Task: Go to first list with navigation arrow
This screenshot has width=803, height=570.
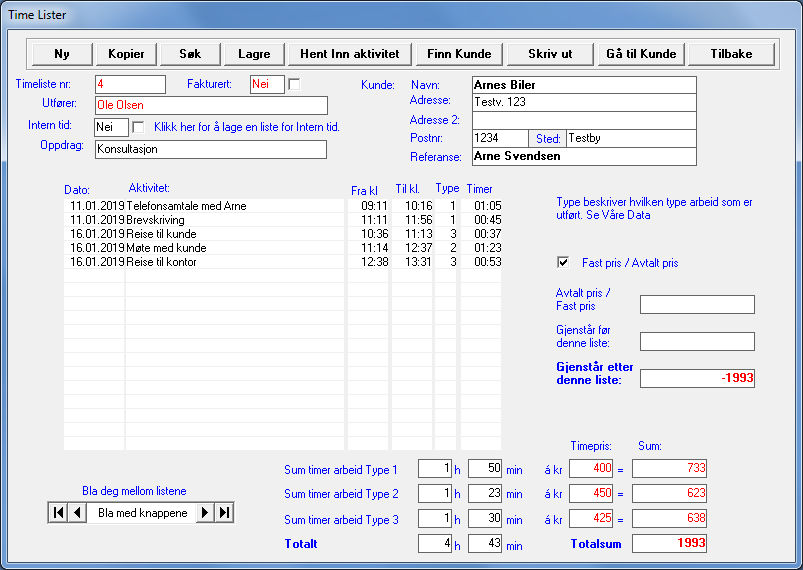Action: coord(58,513)
